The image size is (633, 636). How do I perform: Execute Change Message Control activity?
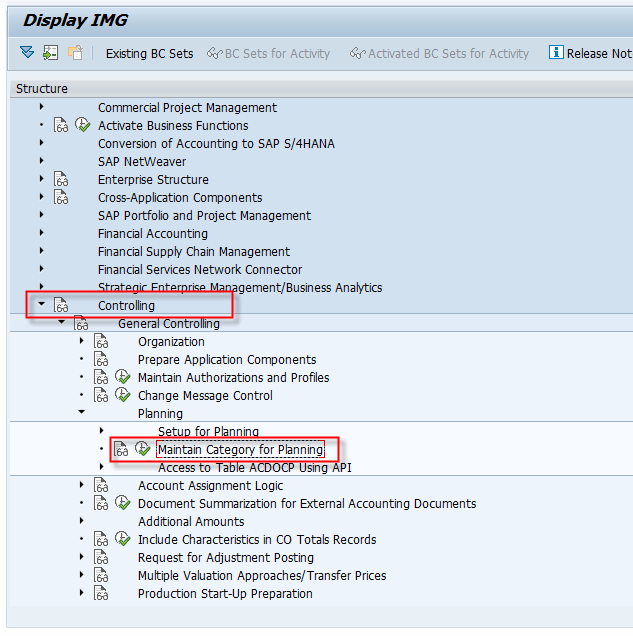pyautogui.click(x=122, y=395)
